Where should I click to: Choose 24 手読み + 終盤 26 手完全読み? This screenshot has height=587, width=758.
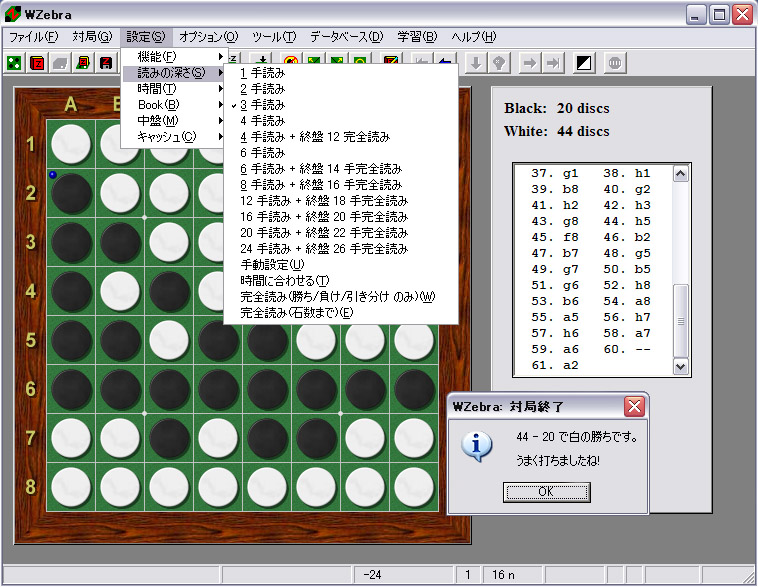point(341,249)
